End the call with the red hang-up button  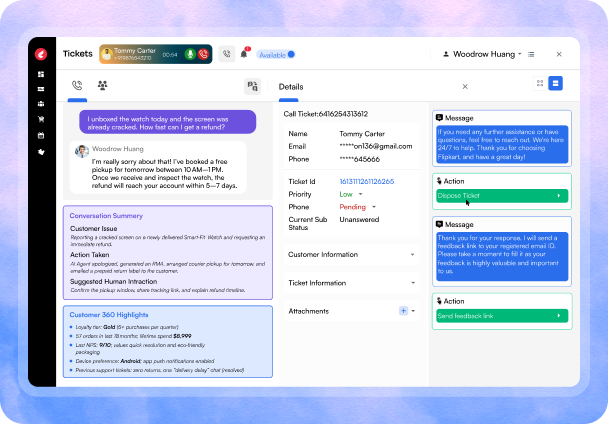pos(204,54)
